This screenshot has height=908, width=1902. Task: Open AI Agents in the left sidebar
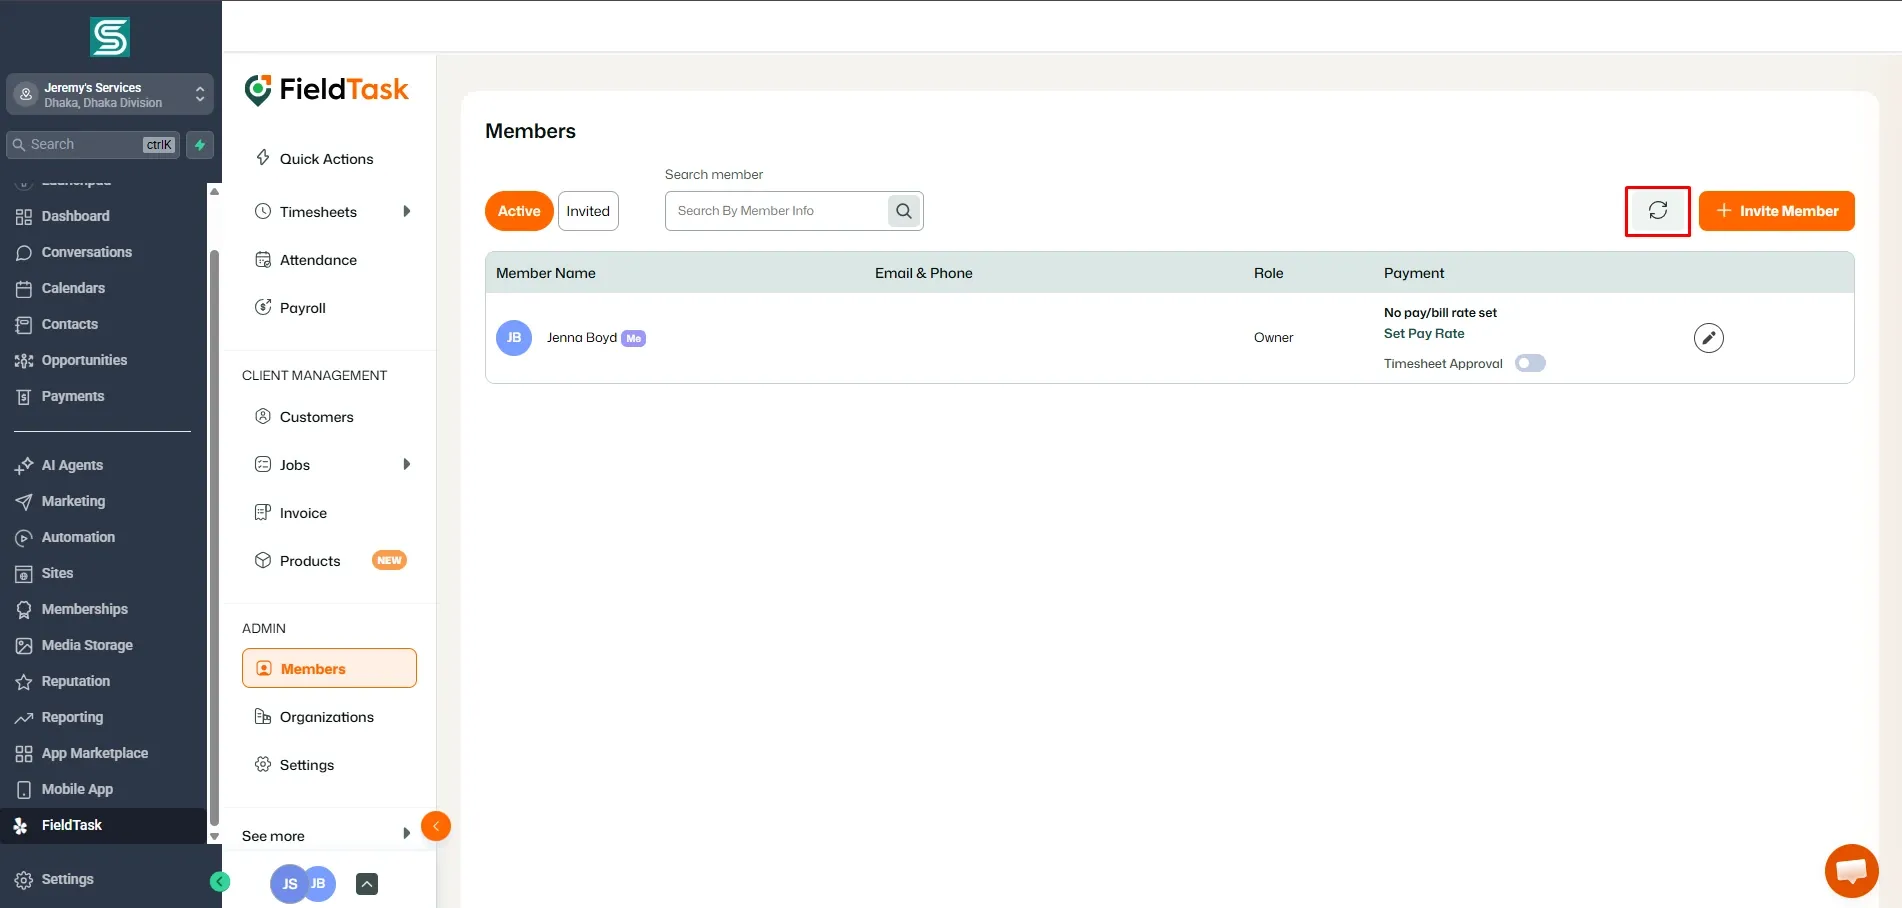click(72, 465)
